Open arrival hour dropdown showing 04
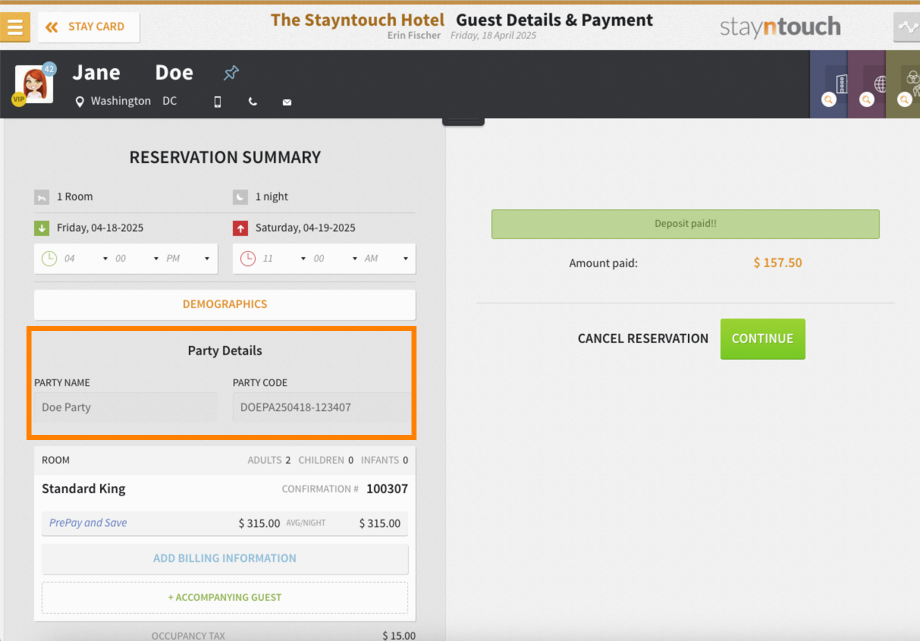 pos(86,258)
